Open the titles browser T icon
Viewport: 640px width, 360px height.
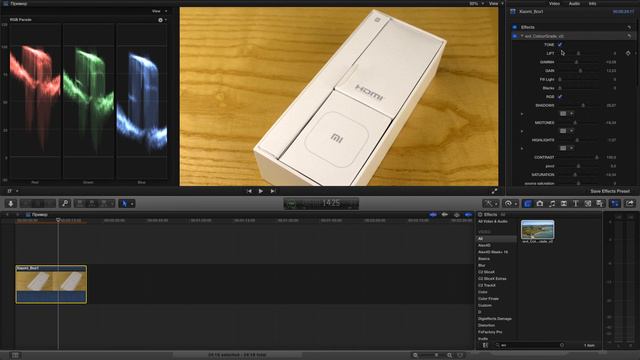pyautogui.click(x=576, y=203)
